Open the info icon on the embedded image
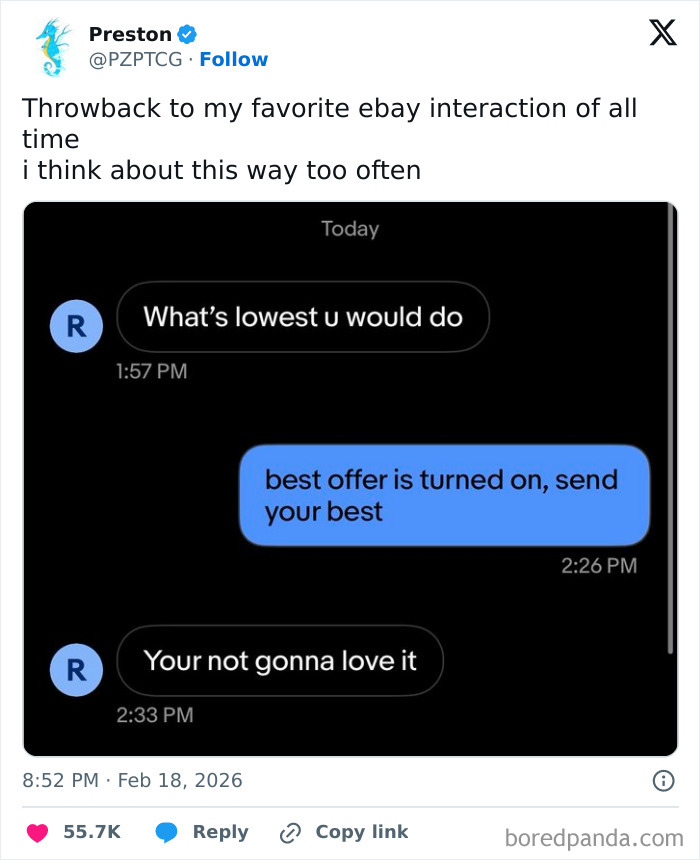The width and height of the screenshot is (700, 860). [x=663, y=781]
